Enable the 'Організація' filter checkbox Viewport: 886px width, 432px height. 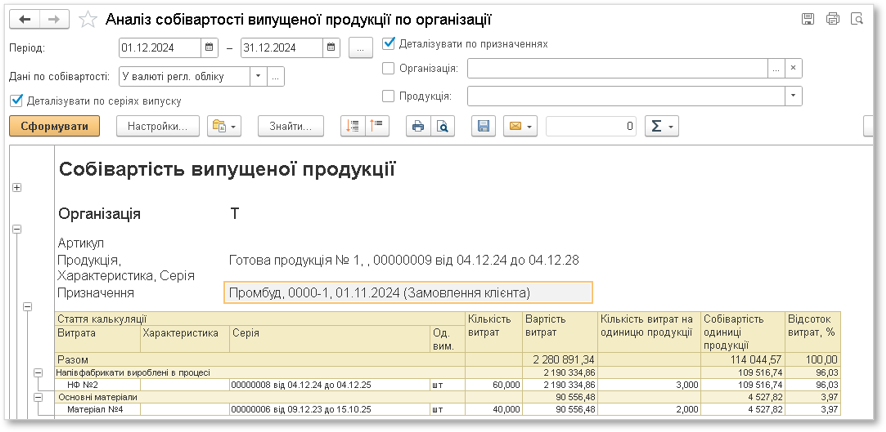coord(389,68)
